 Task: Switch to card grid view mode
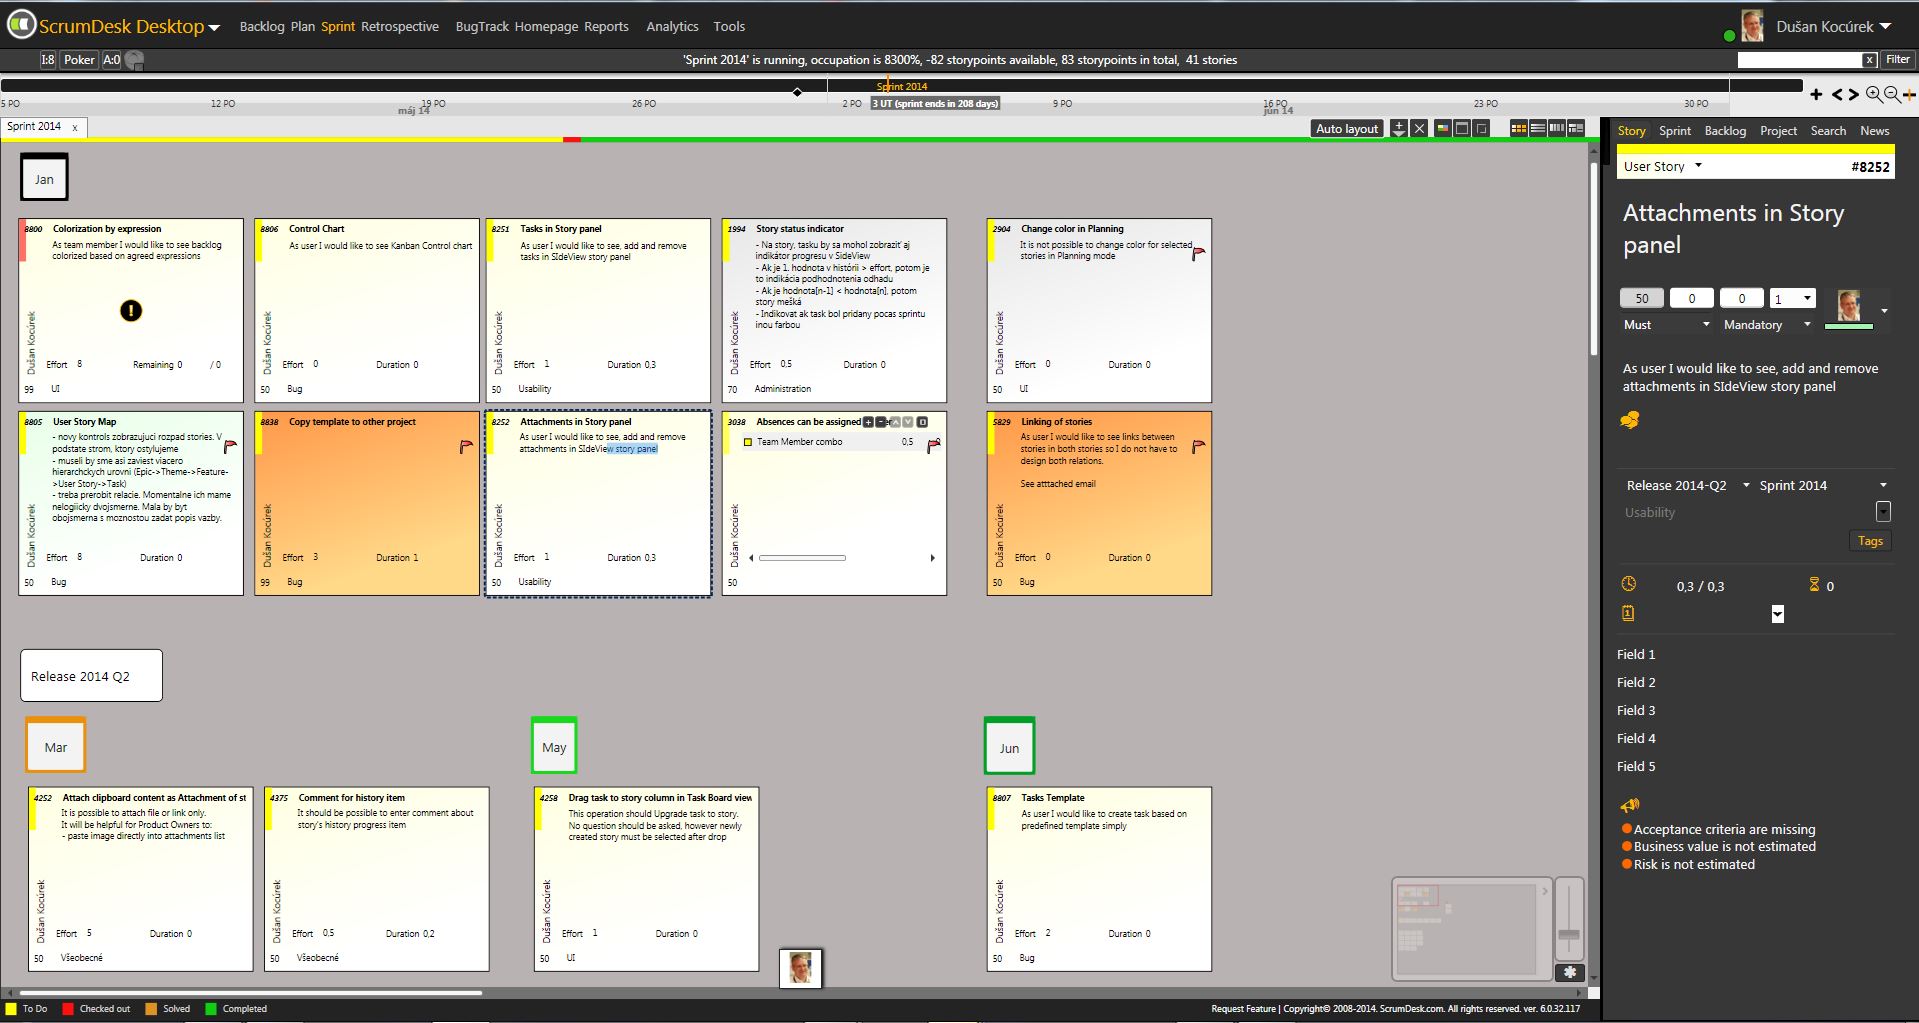(x=1519, y=128)
